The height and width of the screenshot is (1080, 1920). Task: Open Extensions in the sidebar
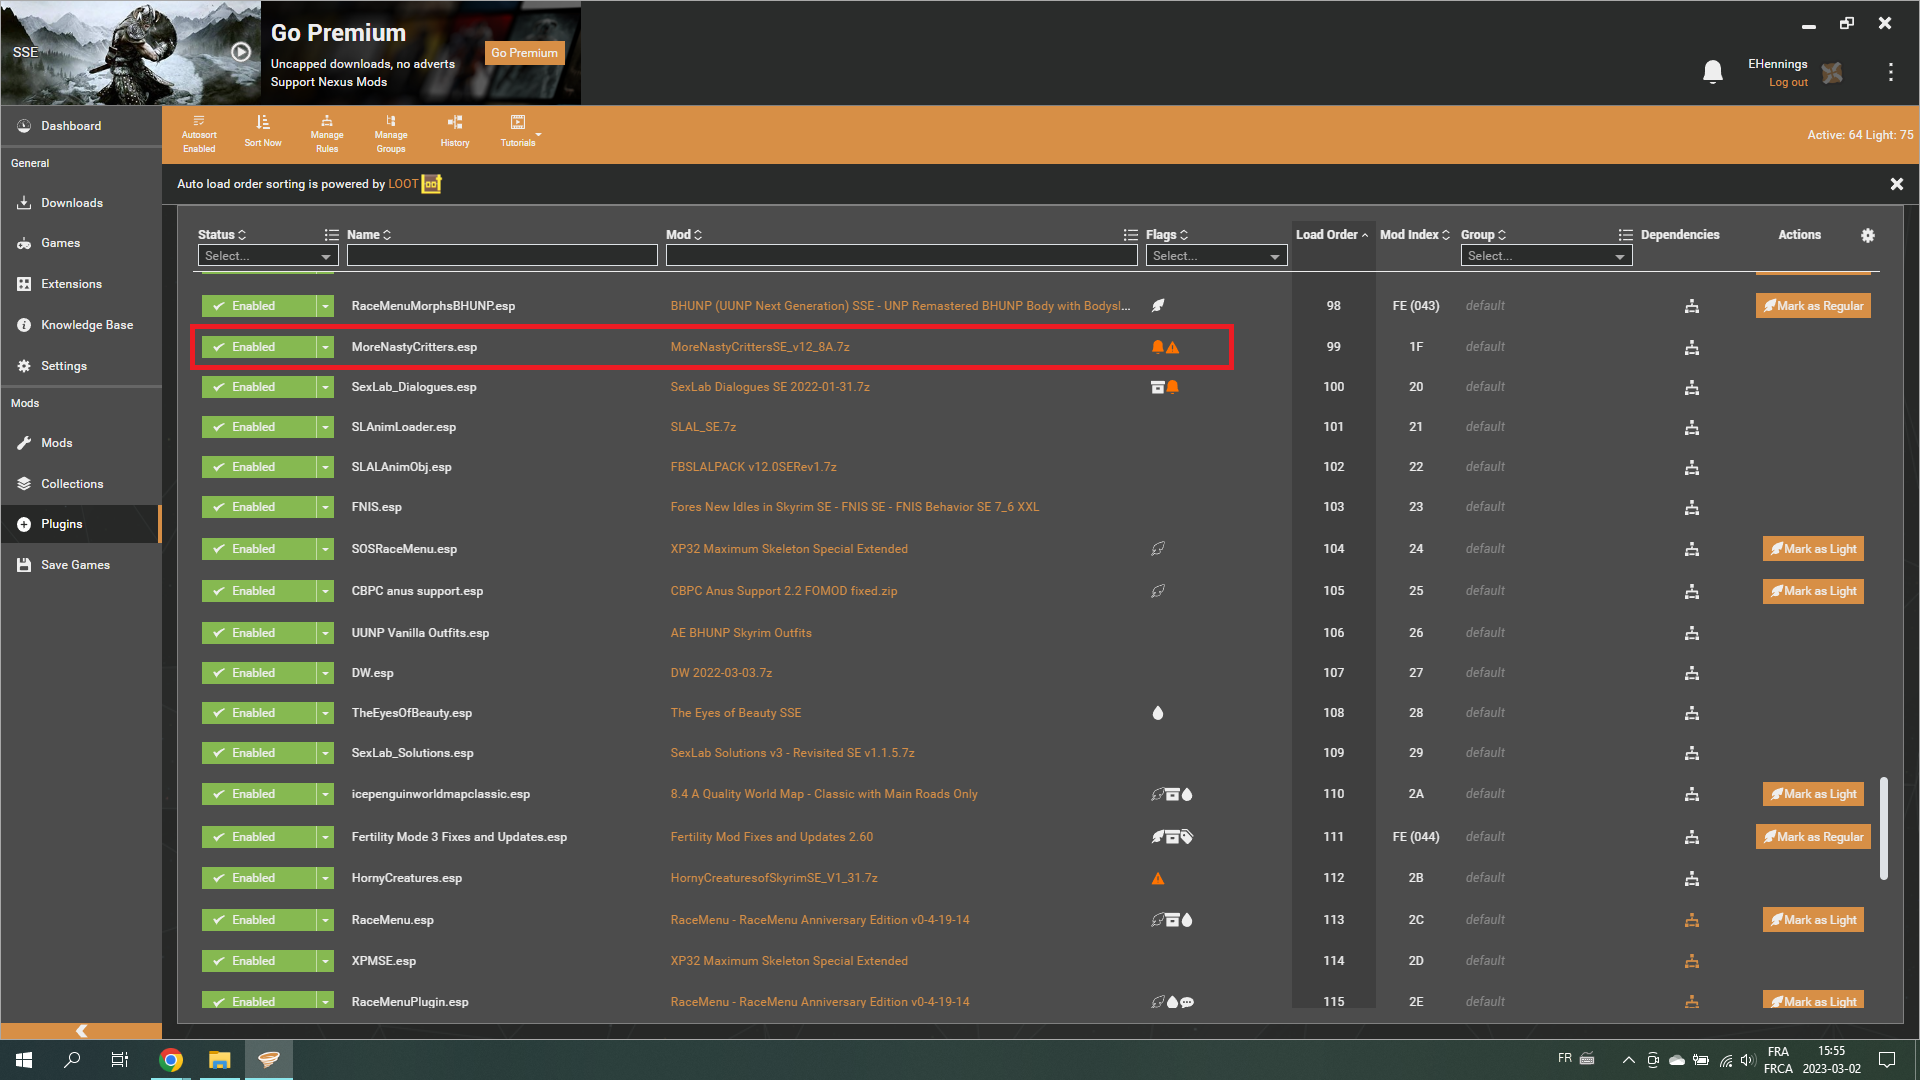click(x=81, y=284)
